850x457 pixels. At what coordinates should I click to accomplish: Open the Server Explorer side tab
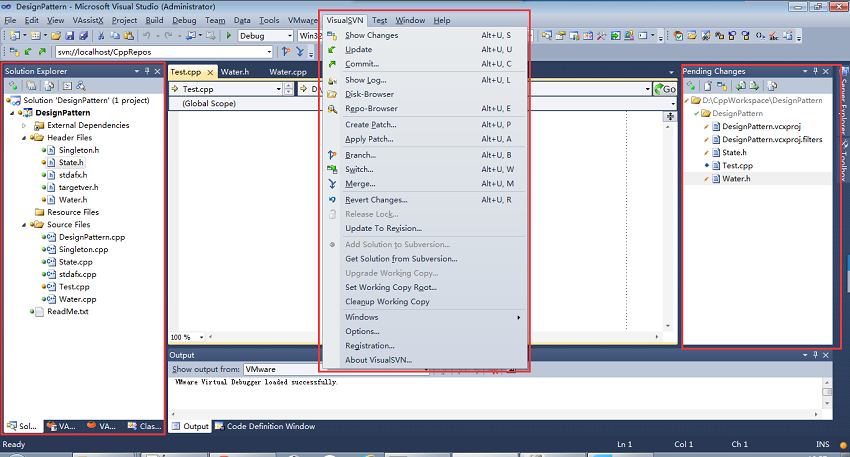click(845, 103)
